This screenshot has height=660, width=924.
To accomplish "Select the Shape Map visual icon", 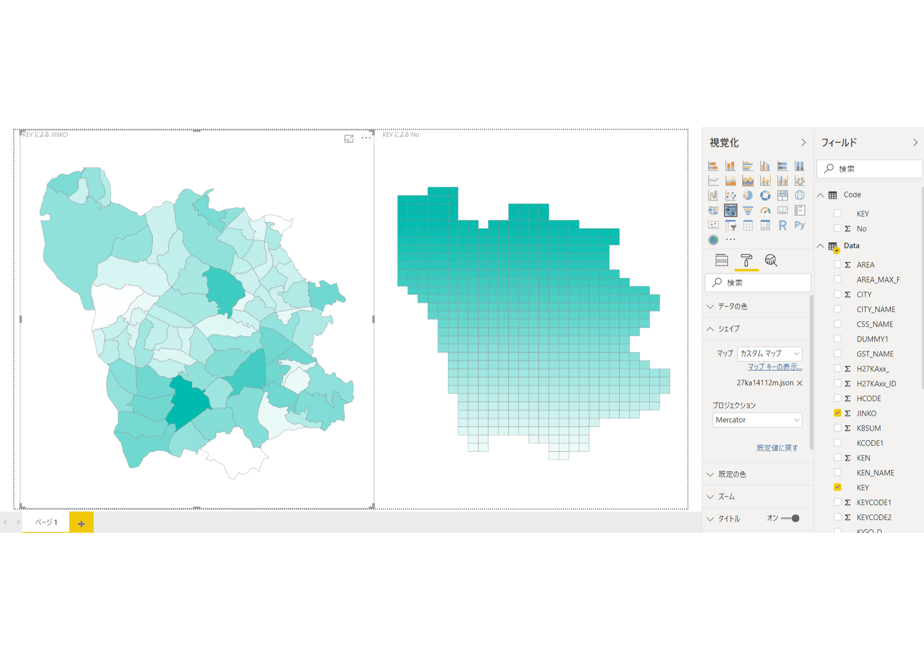I will tap(730, 210).
